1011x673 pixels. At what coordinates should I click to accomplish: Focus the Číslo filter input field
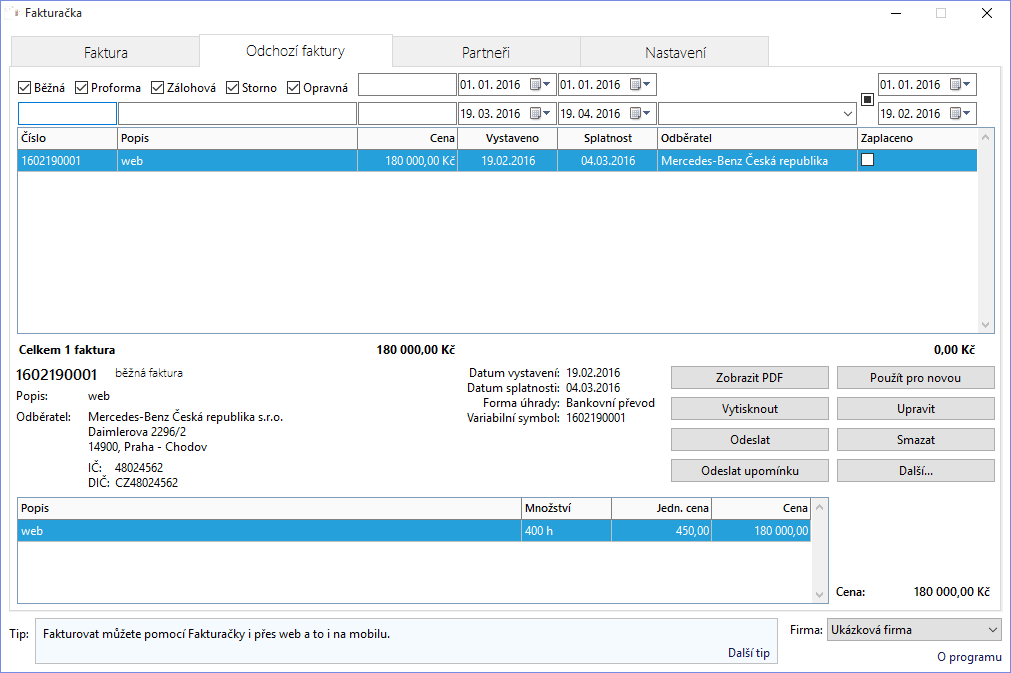(67, 113)
